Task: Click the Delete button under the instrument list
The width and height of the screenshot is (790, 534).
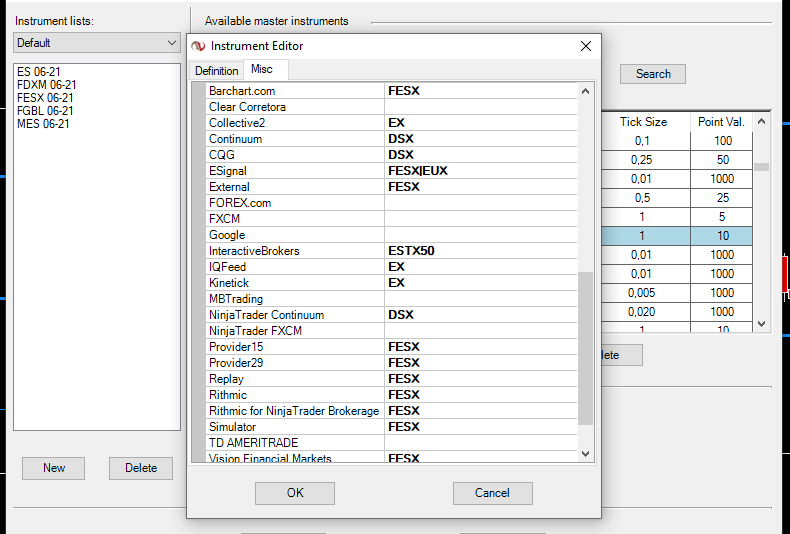Action: pos(141,468)
